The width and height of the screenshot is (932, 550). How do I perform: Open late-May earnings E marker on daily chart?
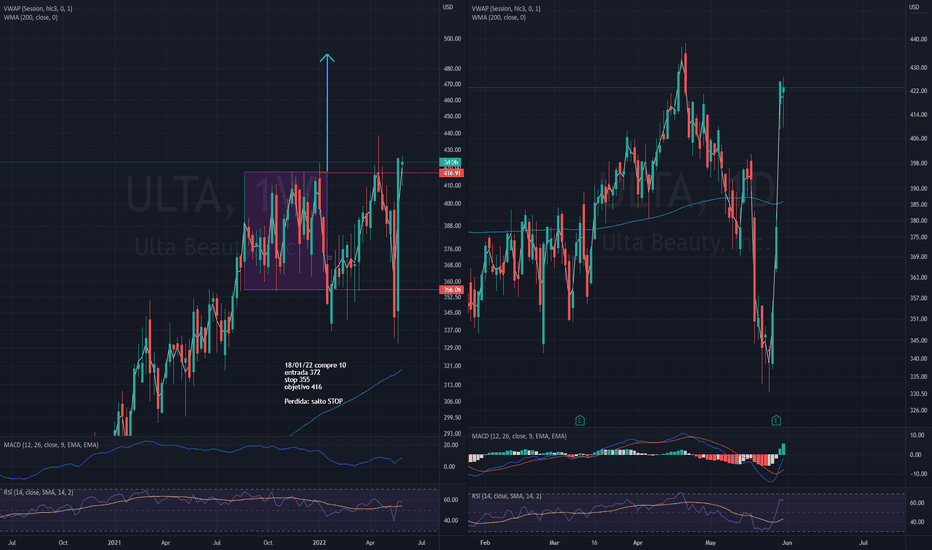click(776, 420)
